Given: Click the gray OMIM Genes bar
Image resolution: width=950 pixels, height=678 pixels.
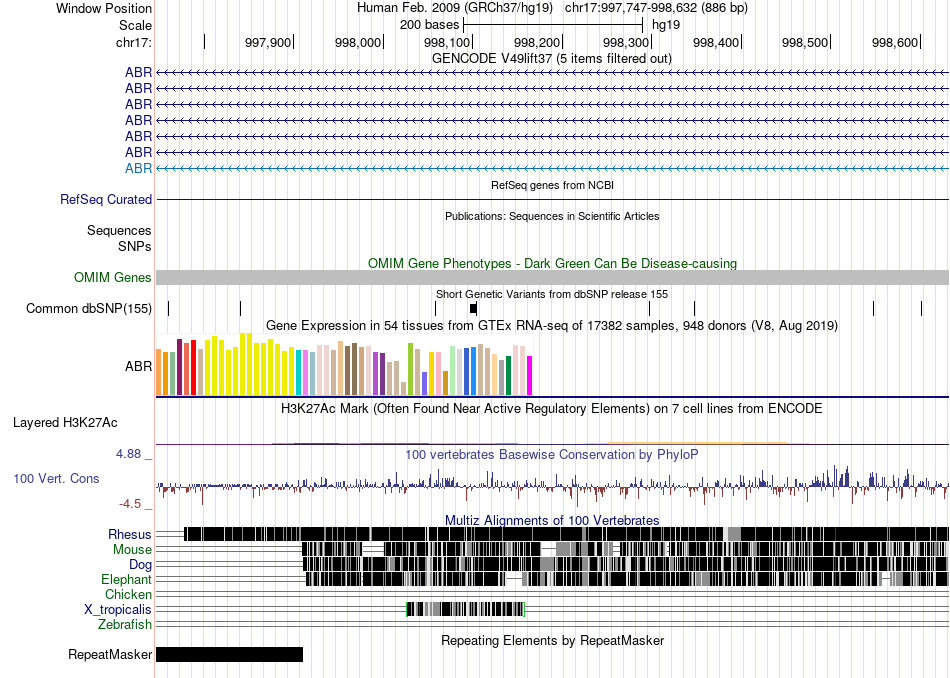Looking at the screenshot, I should pyautogui.click(x=552, y=278).
